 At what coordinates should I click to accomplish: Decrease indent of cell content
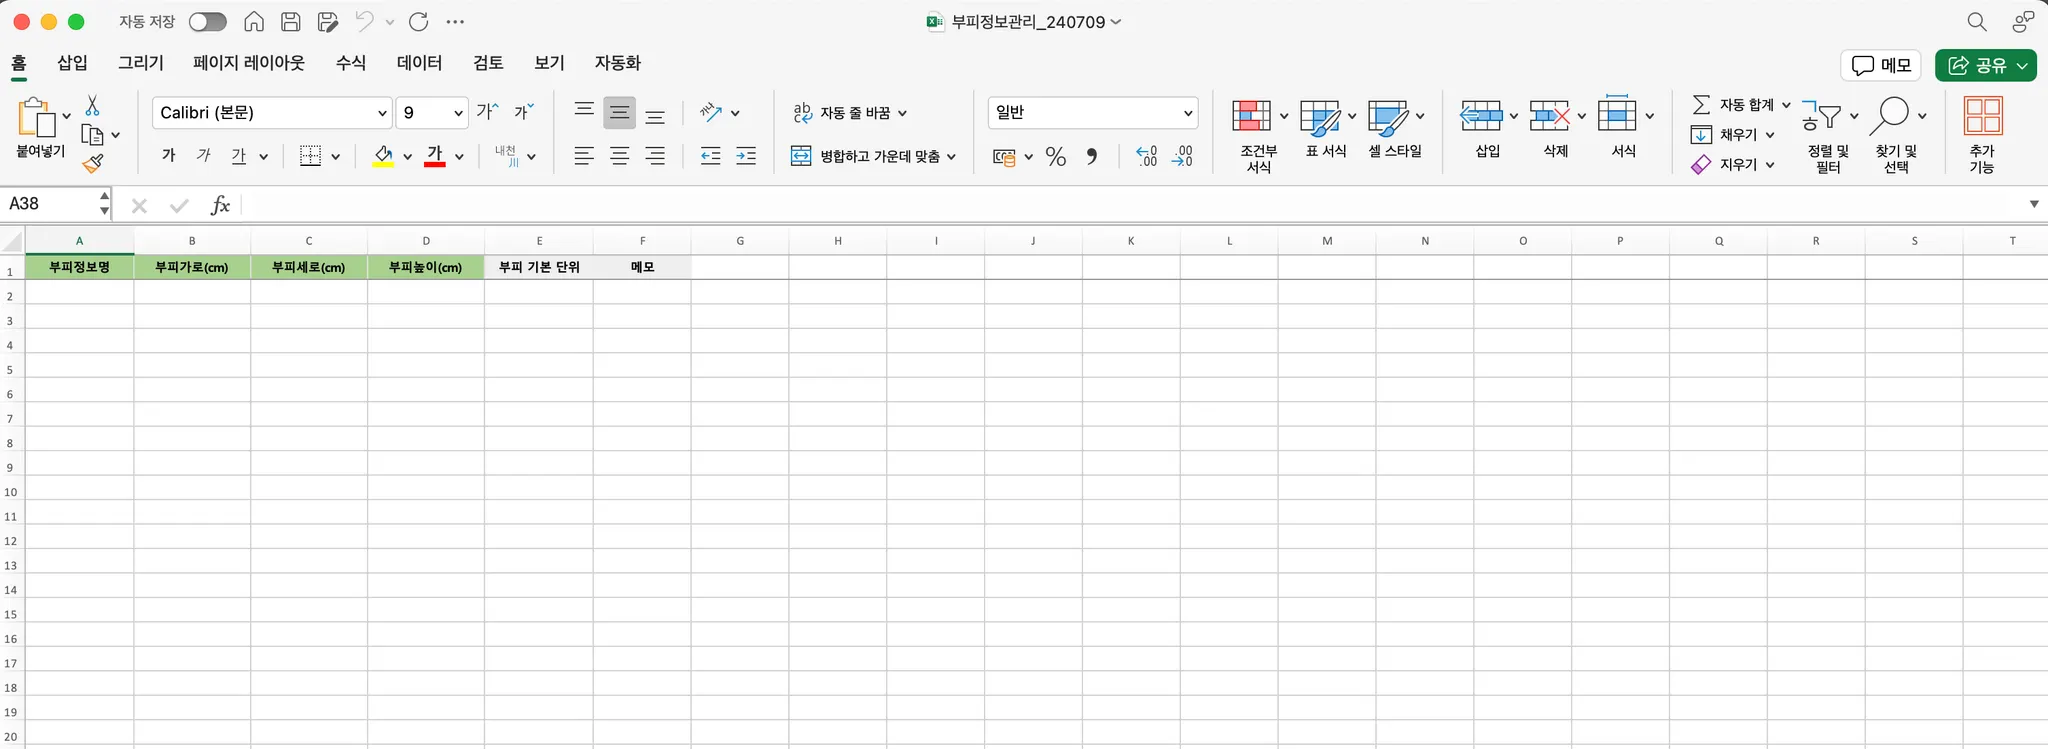tap(710, 156)
